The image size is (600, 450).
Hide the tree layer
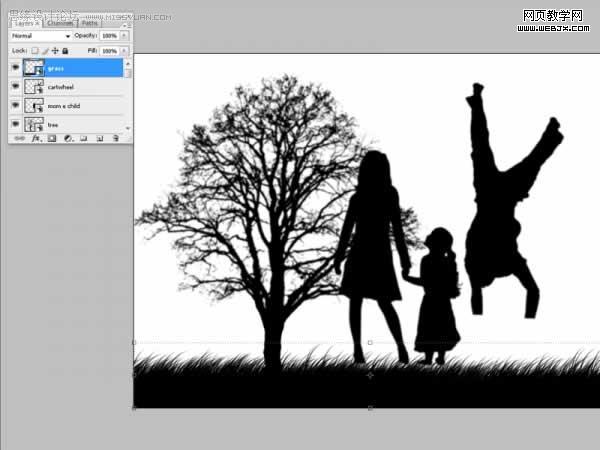coord(15,124)
